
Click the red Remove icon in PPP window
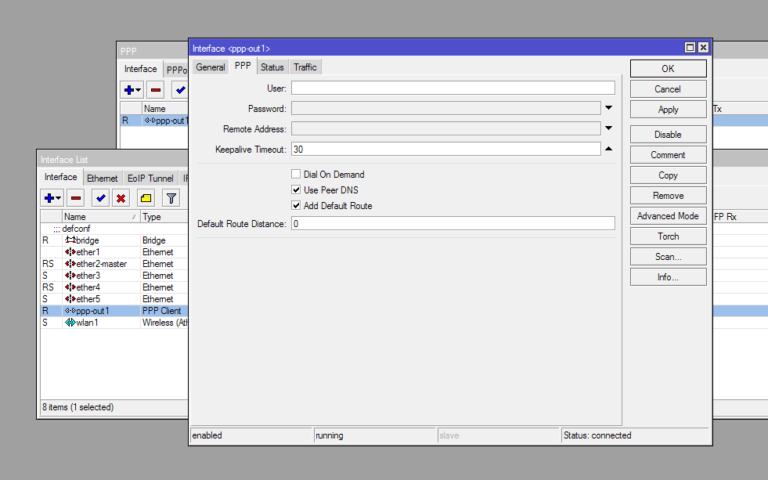[156, 90]
